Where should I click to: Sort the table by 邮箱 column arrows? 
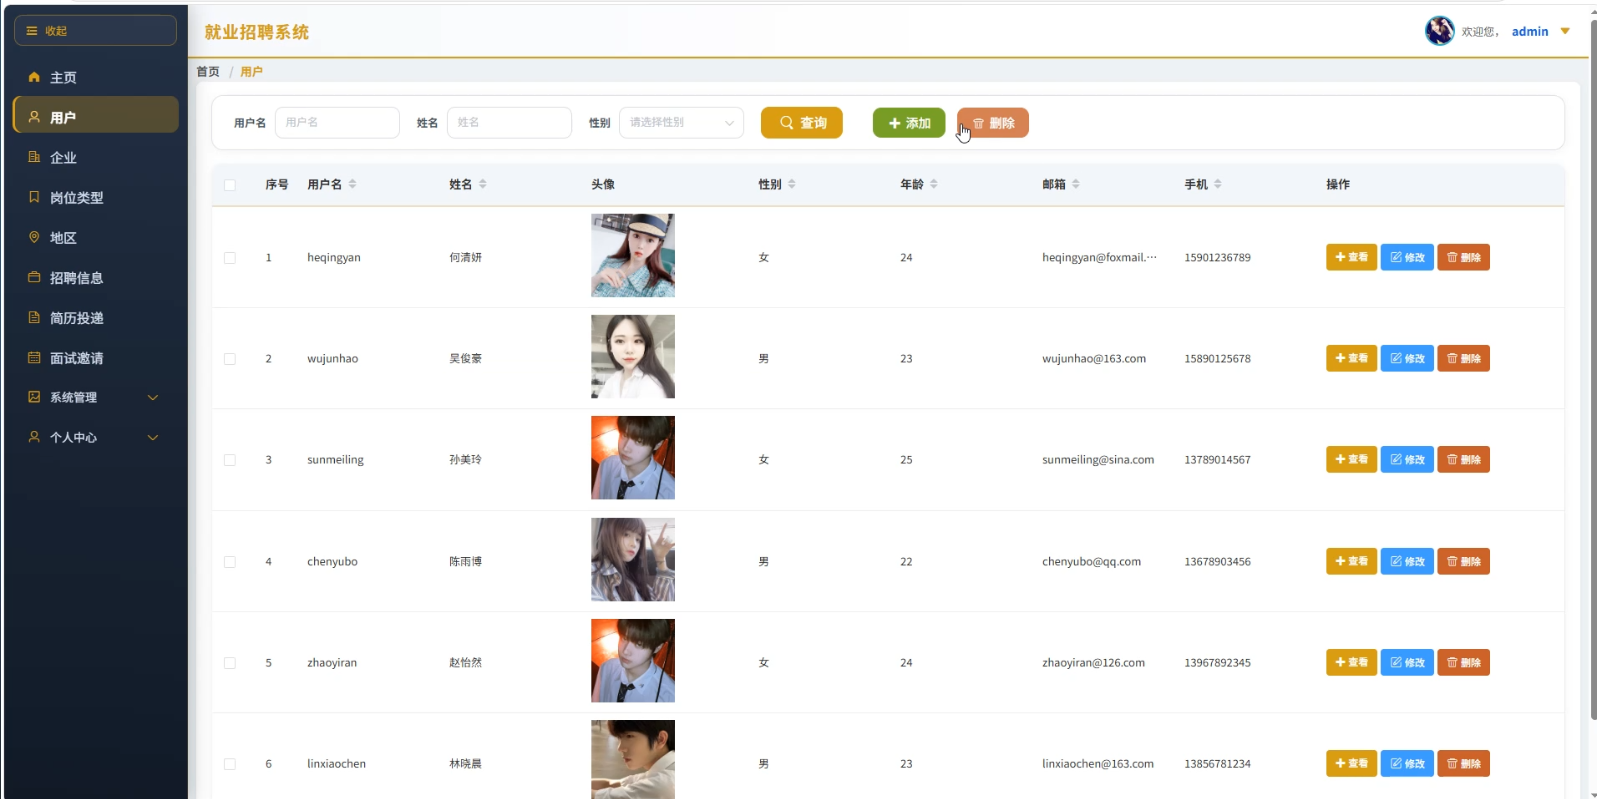point(1076,184)
